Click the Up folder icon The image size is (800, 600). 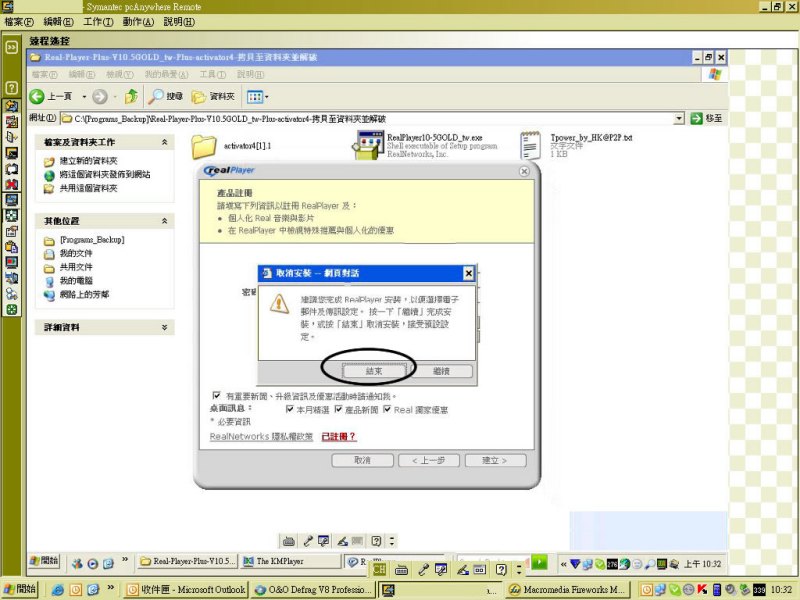pos(132,96)
